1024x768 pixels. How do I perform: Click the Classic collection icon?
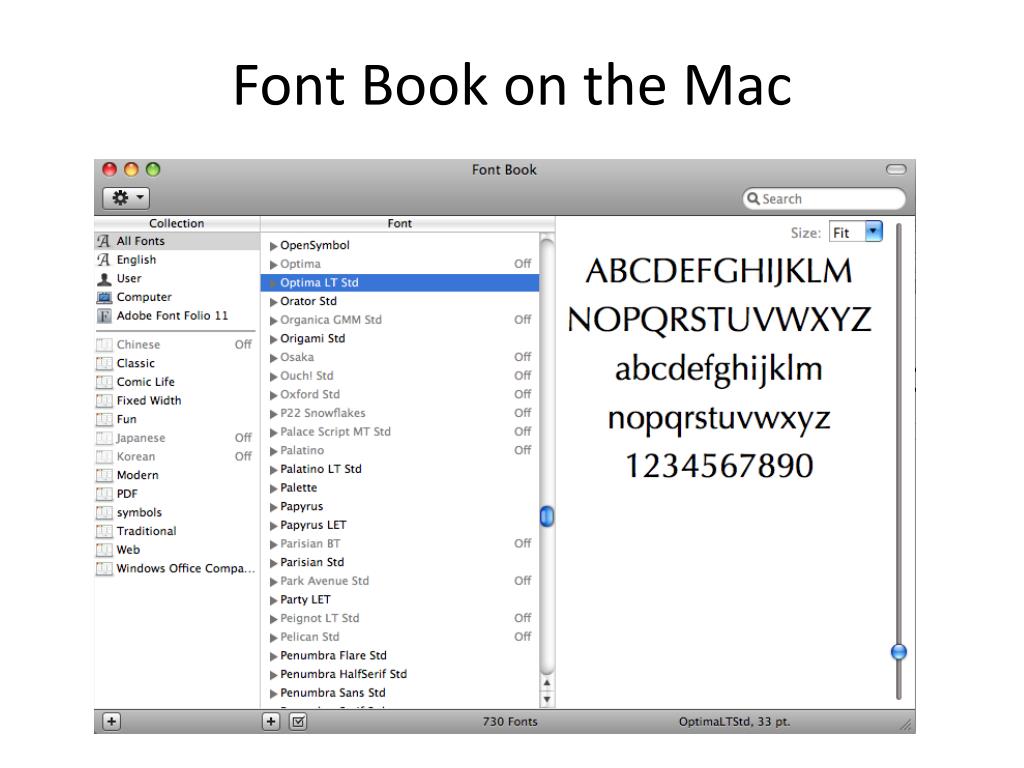[104, 363]
